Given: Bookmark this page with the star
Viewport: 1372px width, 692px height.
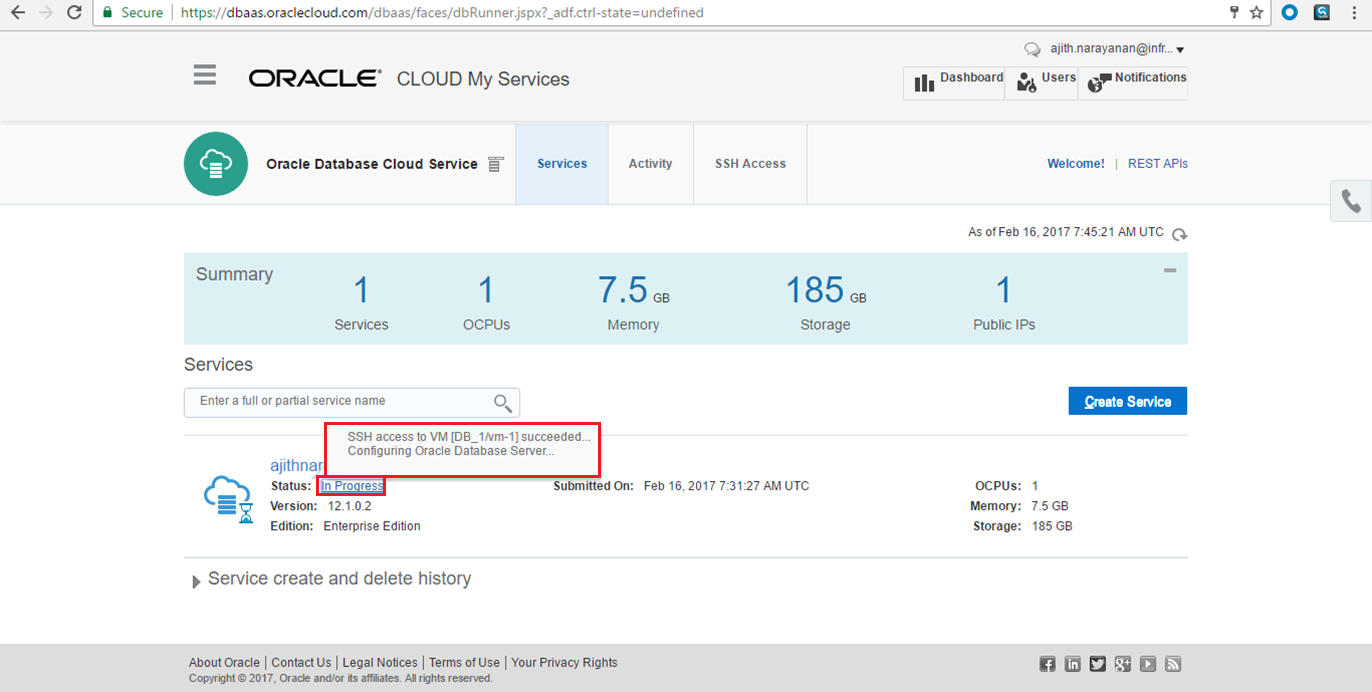Looking at the screenshot, I should point(1257,13).
